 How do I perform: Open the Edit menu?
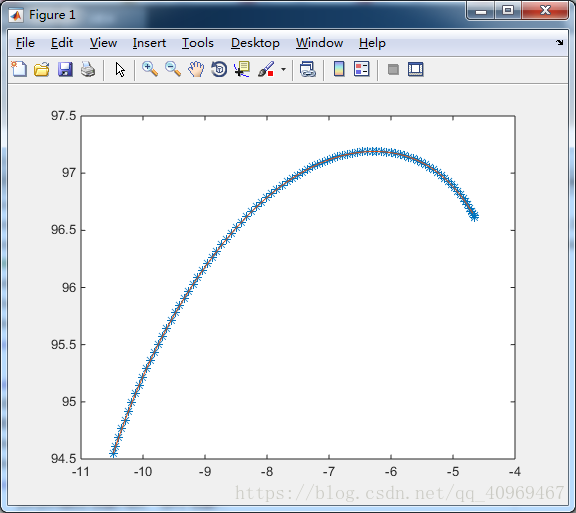pos(62,43)
